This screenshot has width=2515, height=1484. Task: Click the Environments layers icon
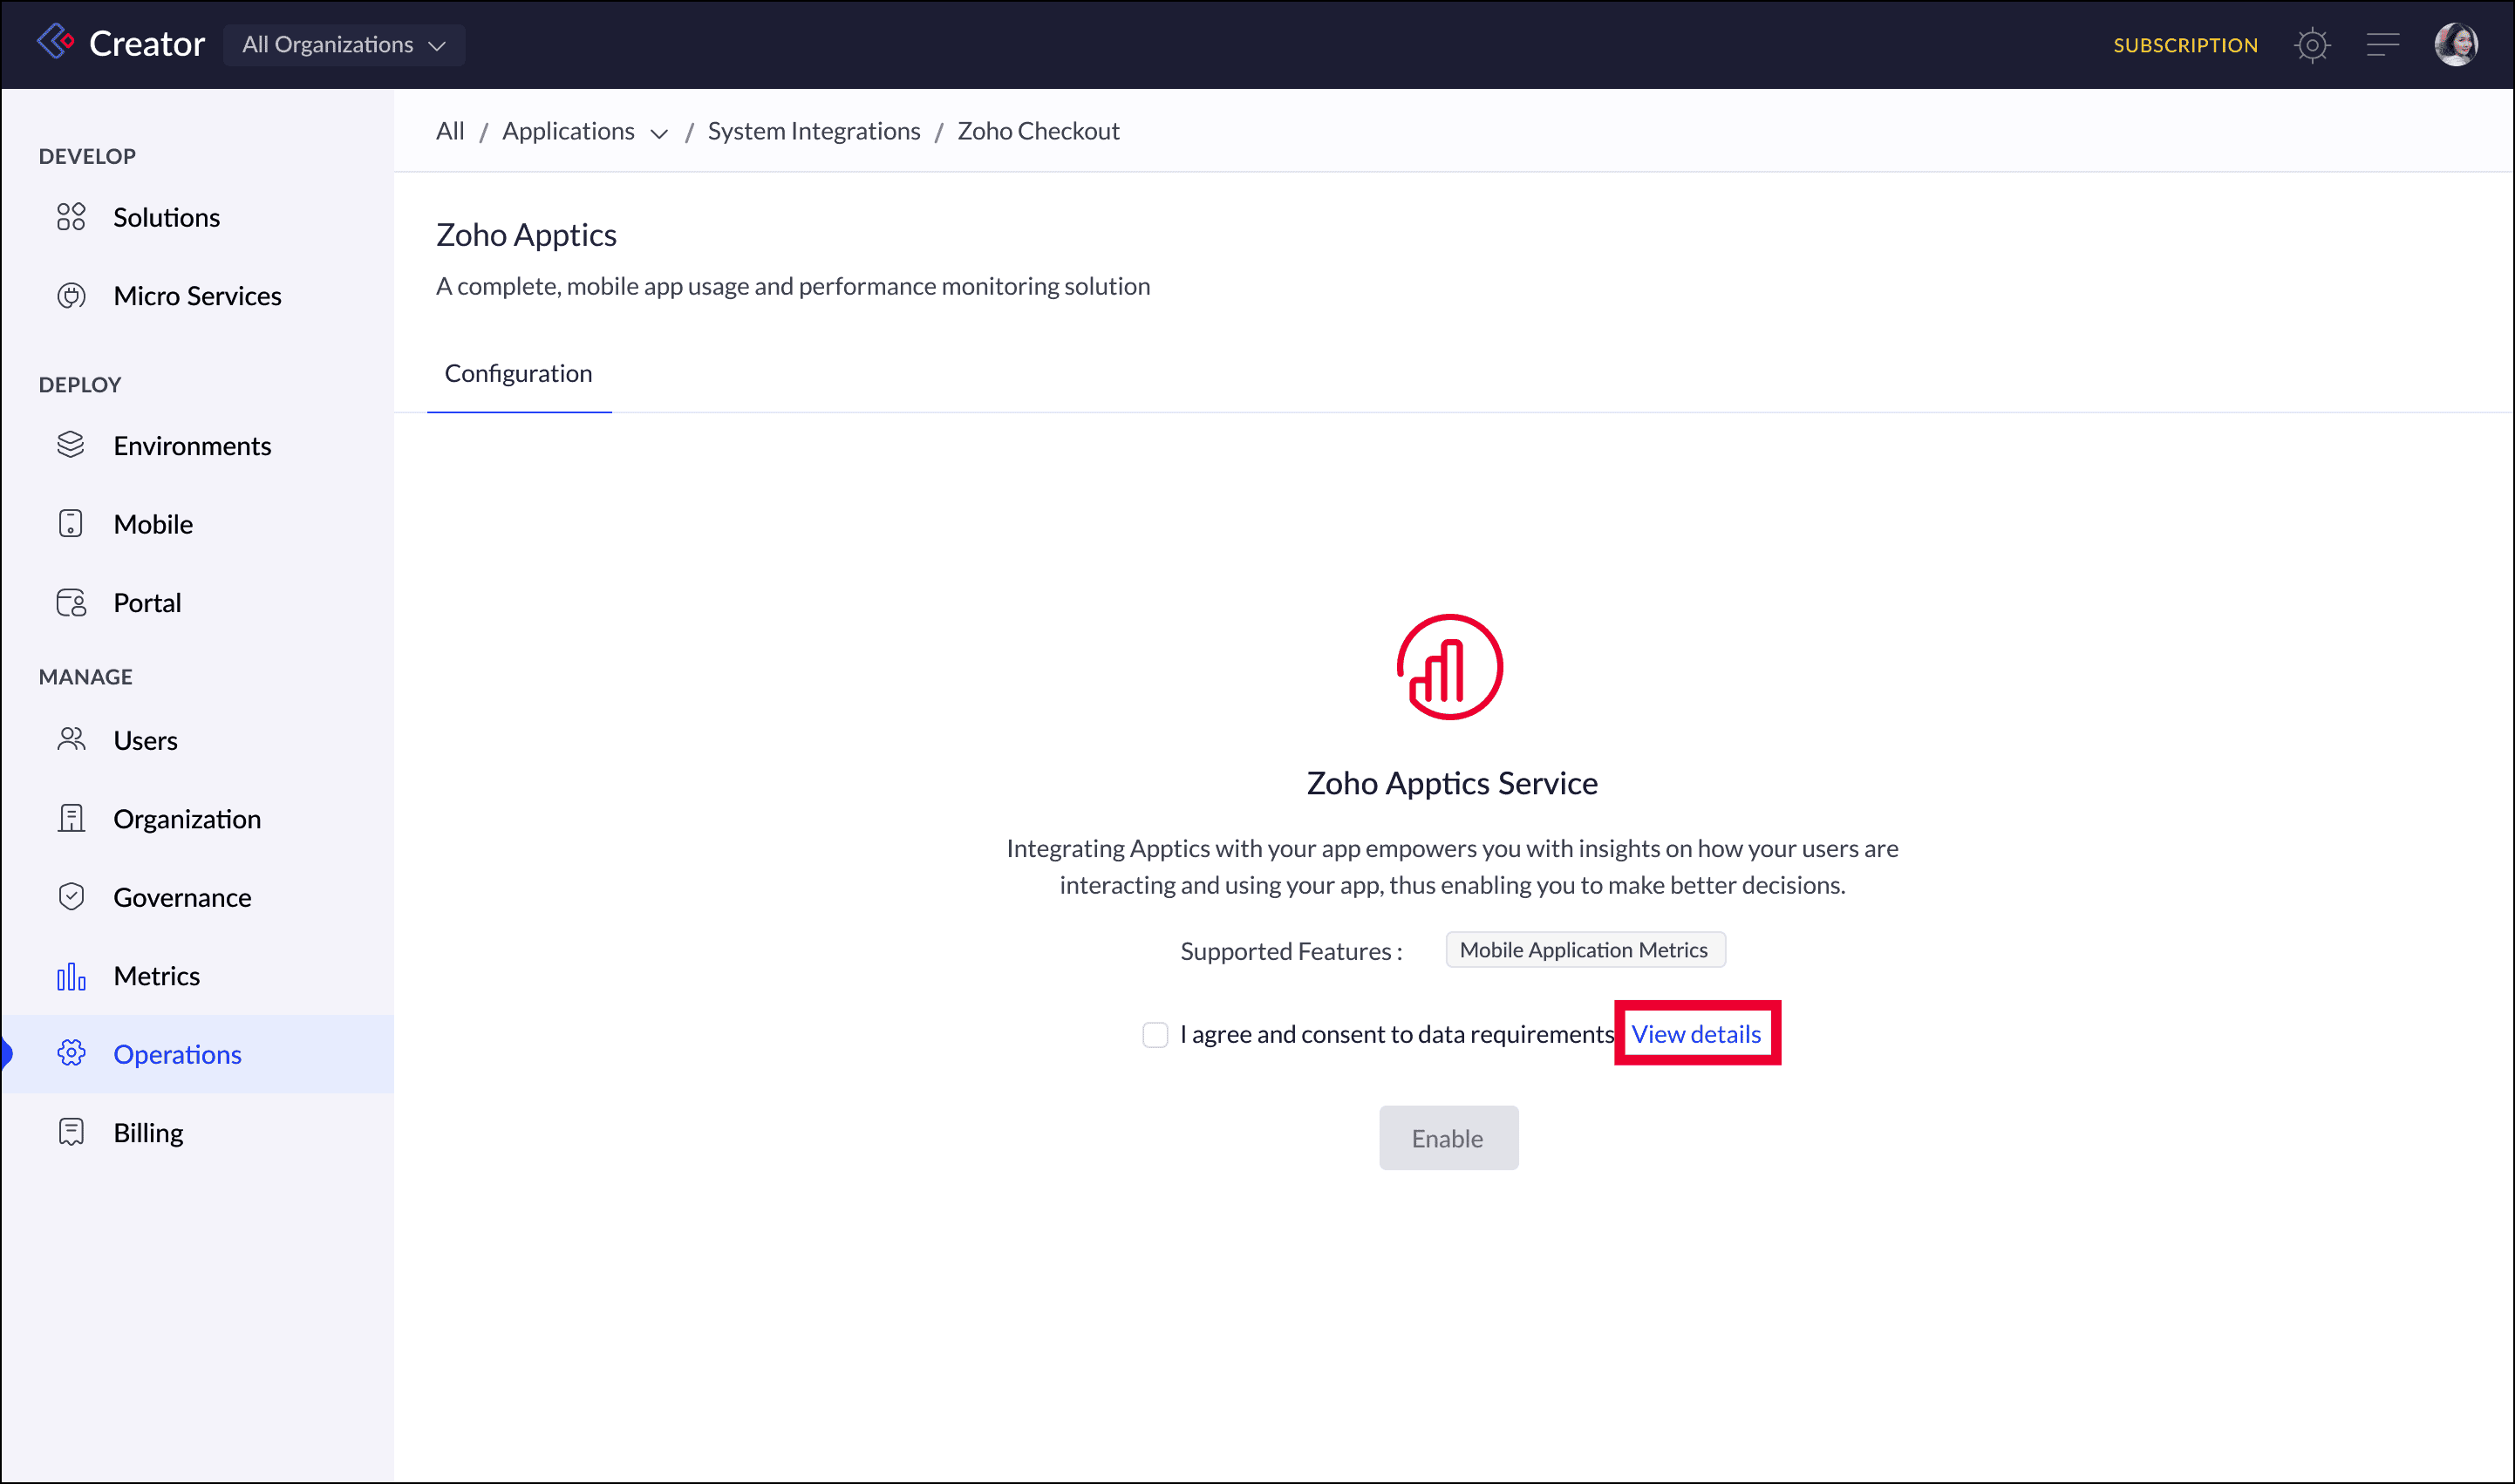click(71, 445)
